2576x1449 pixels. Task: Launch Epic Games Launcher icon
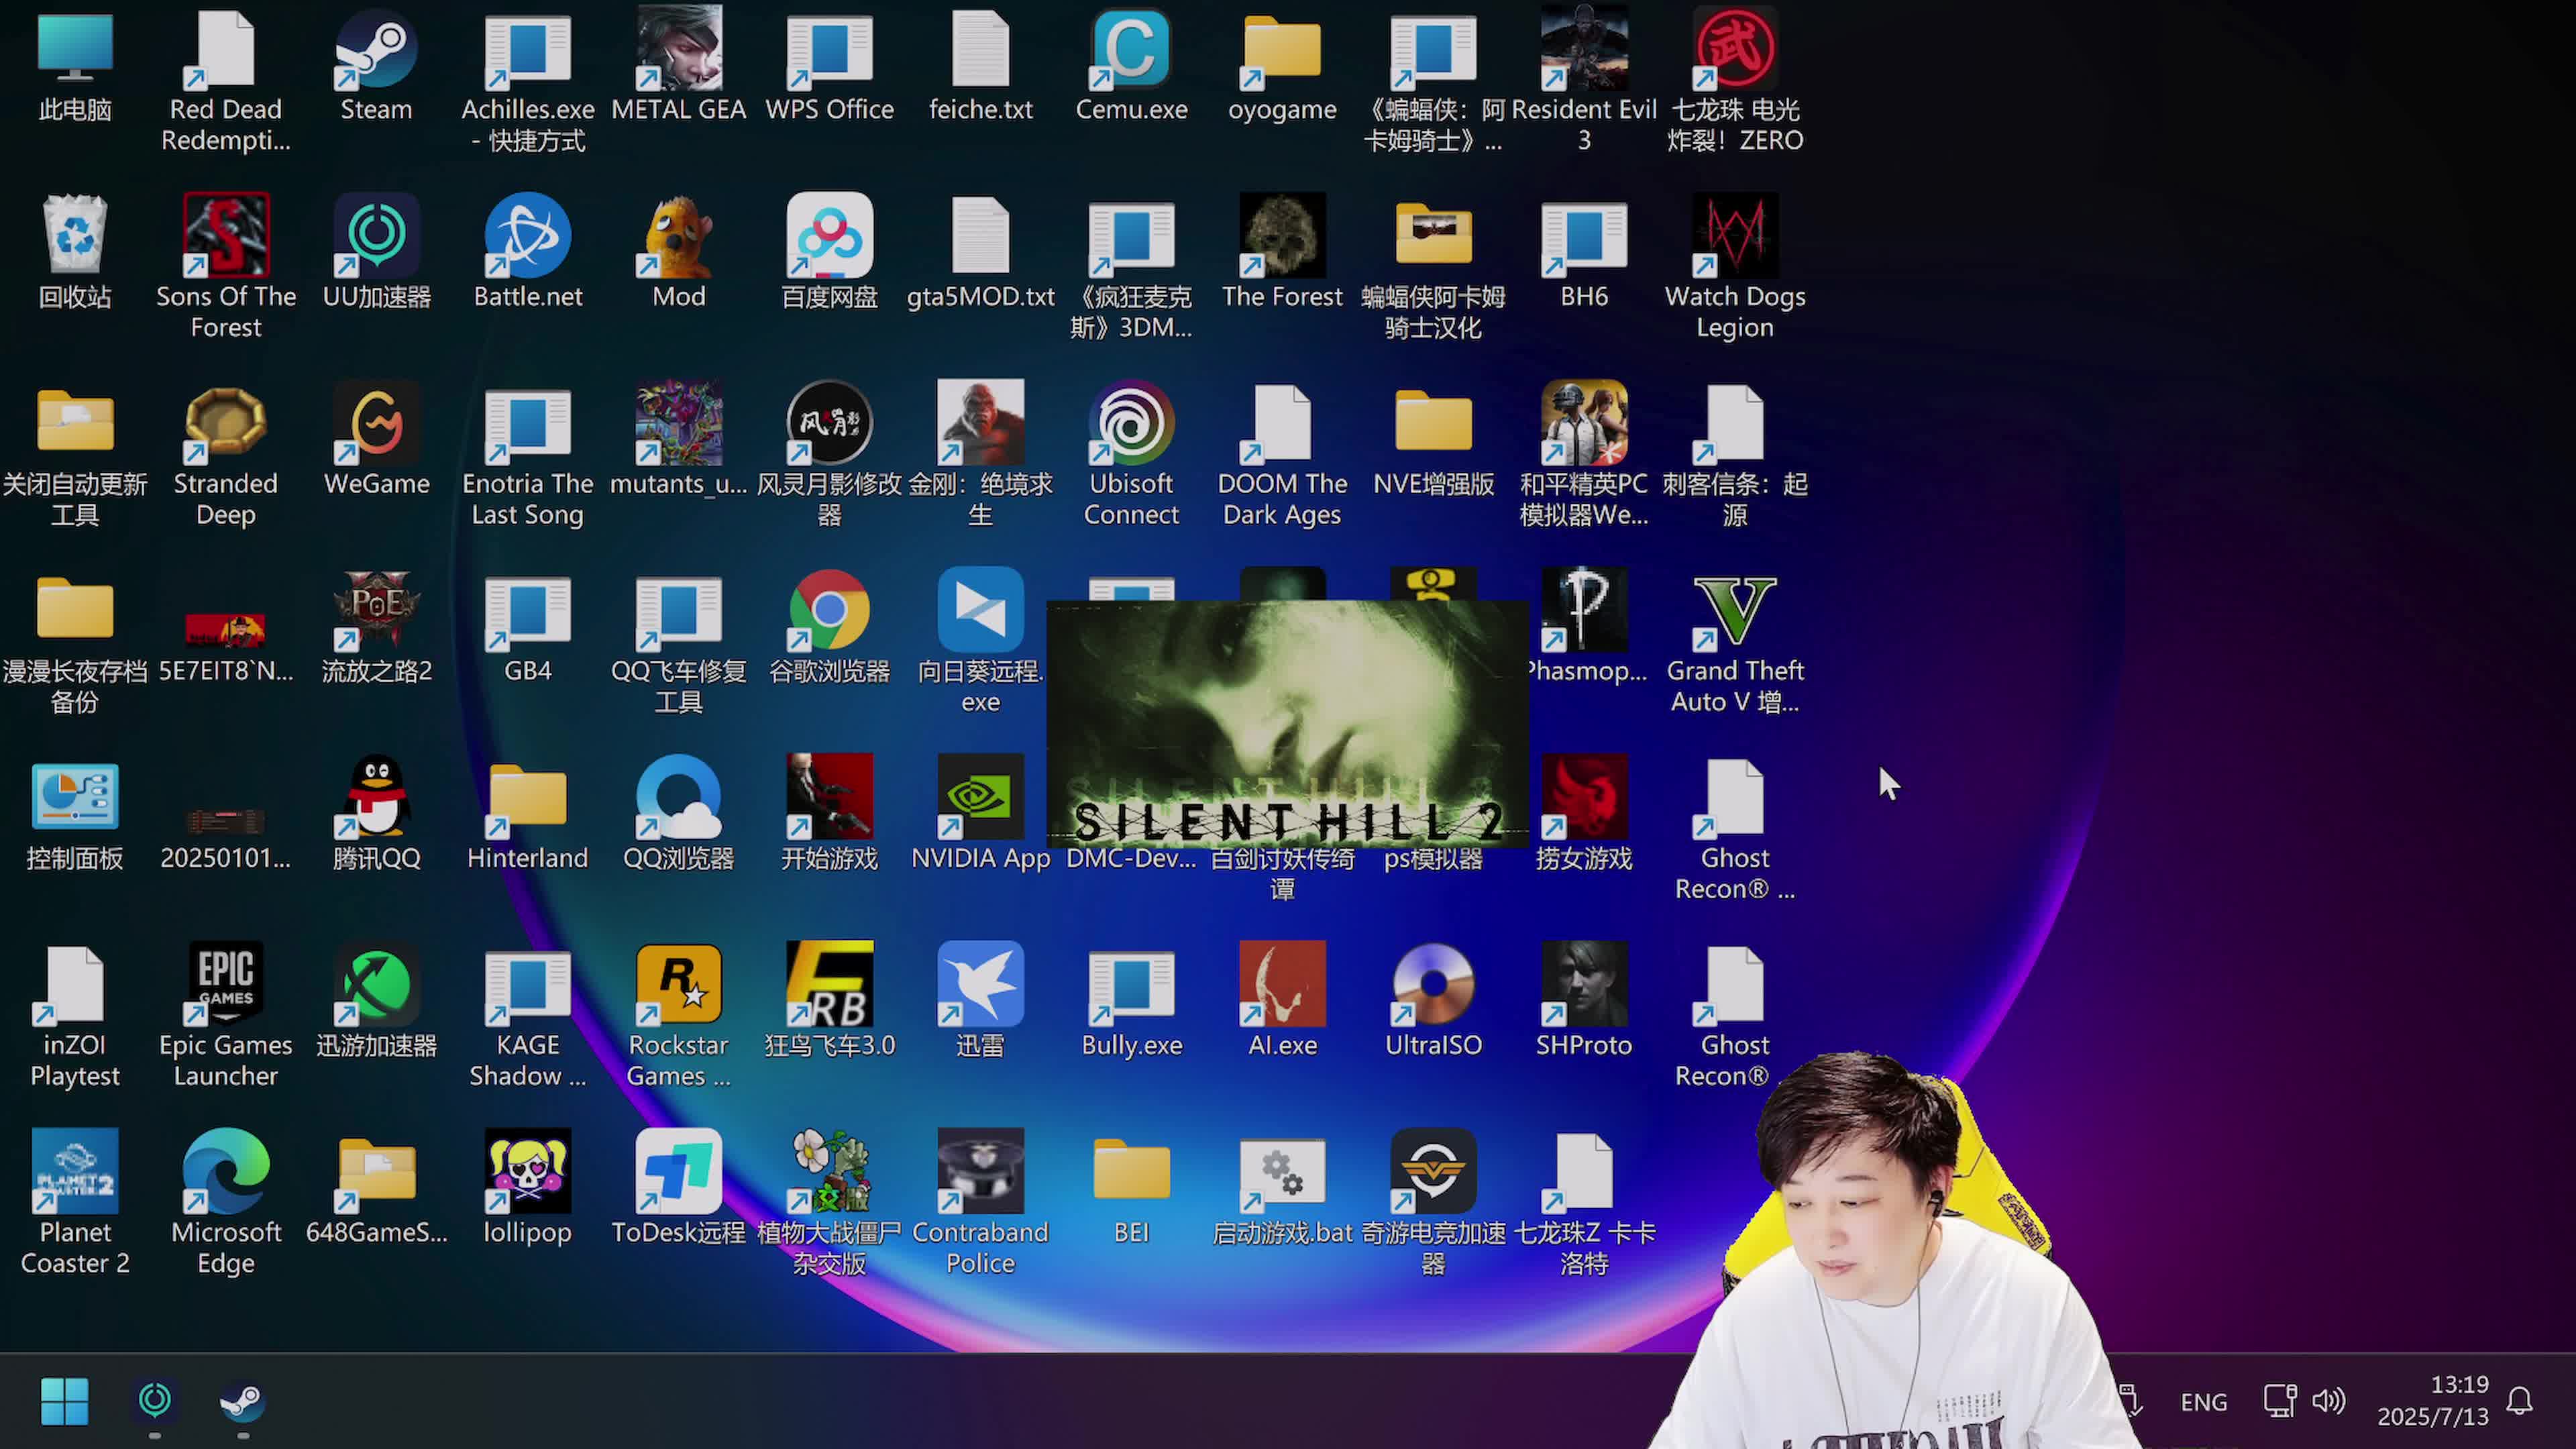coord(226,1016)
